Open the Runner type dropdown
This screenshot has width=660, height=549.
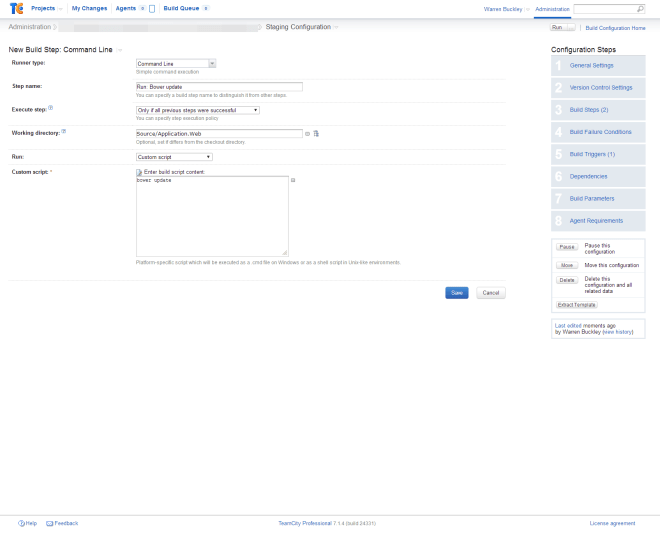[x=176, y=63]
